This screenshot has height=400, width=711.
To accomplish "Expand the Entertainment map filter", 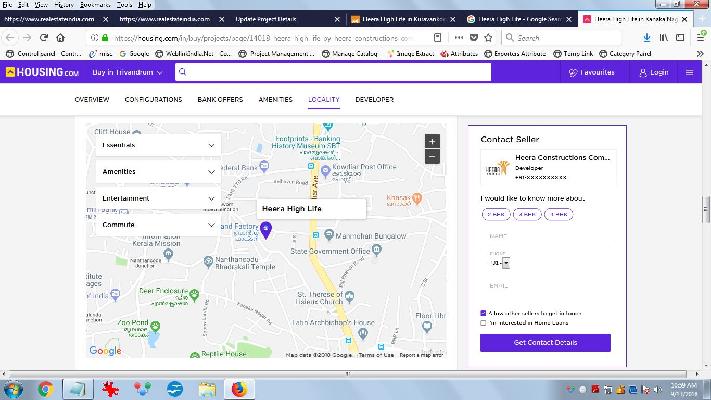I will coord(158,198).
